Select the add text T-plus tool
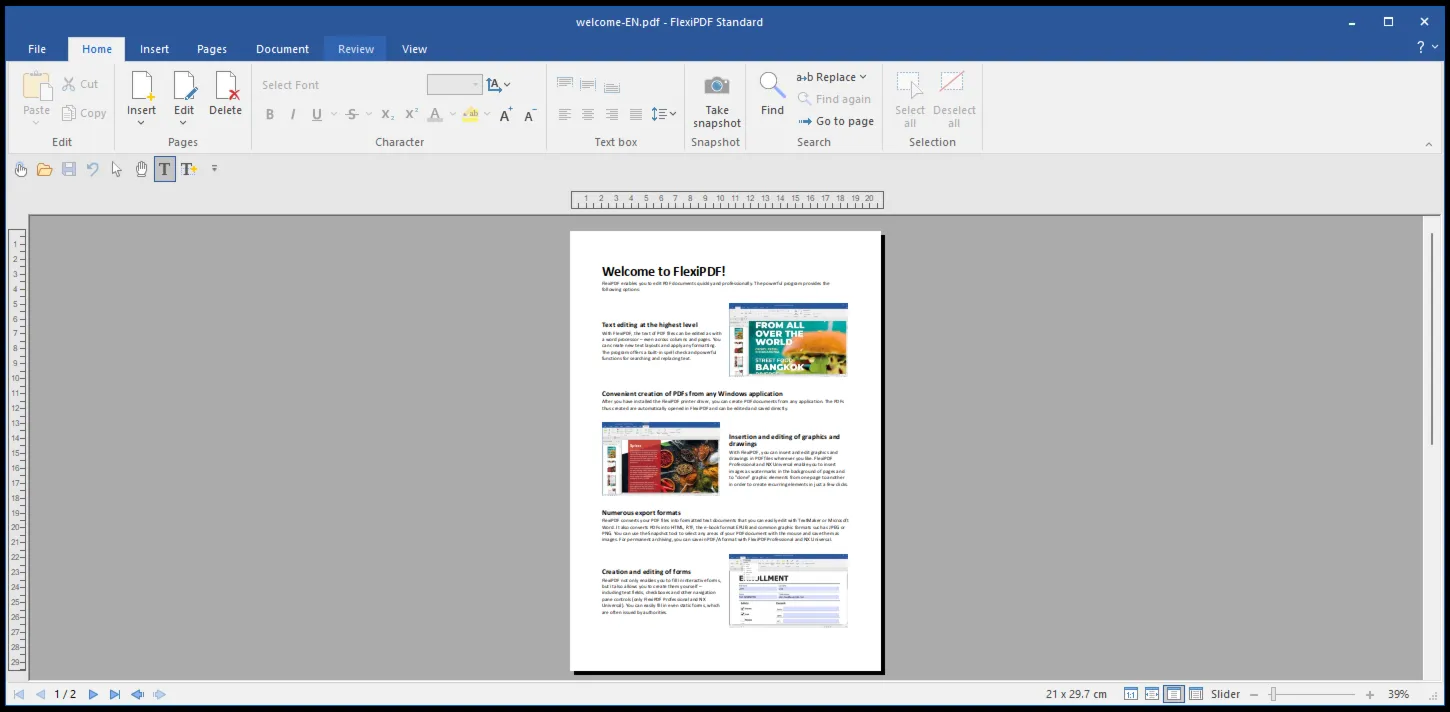 coord(188,169)
